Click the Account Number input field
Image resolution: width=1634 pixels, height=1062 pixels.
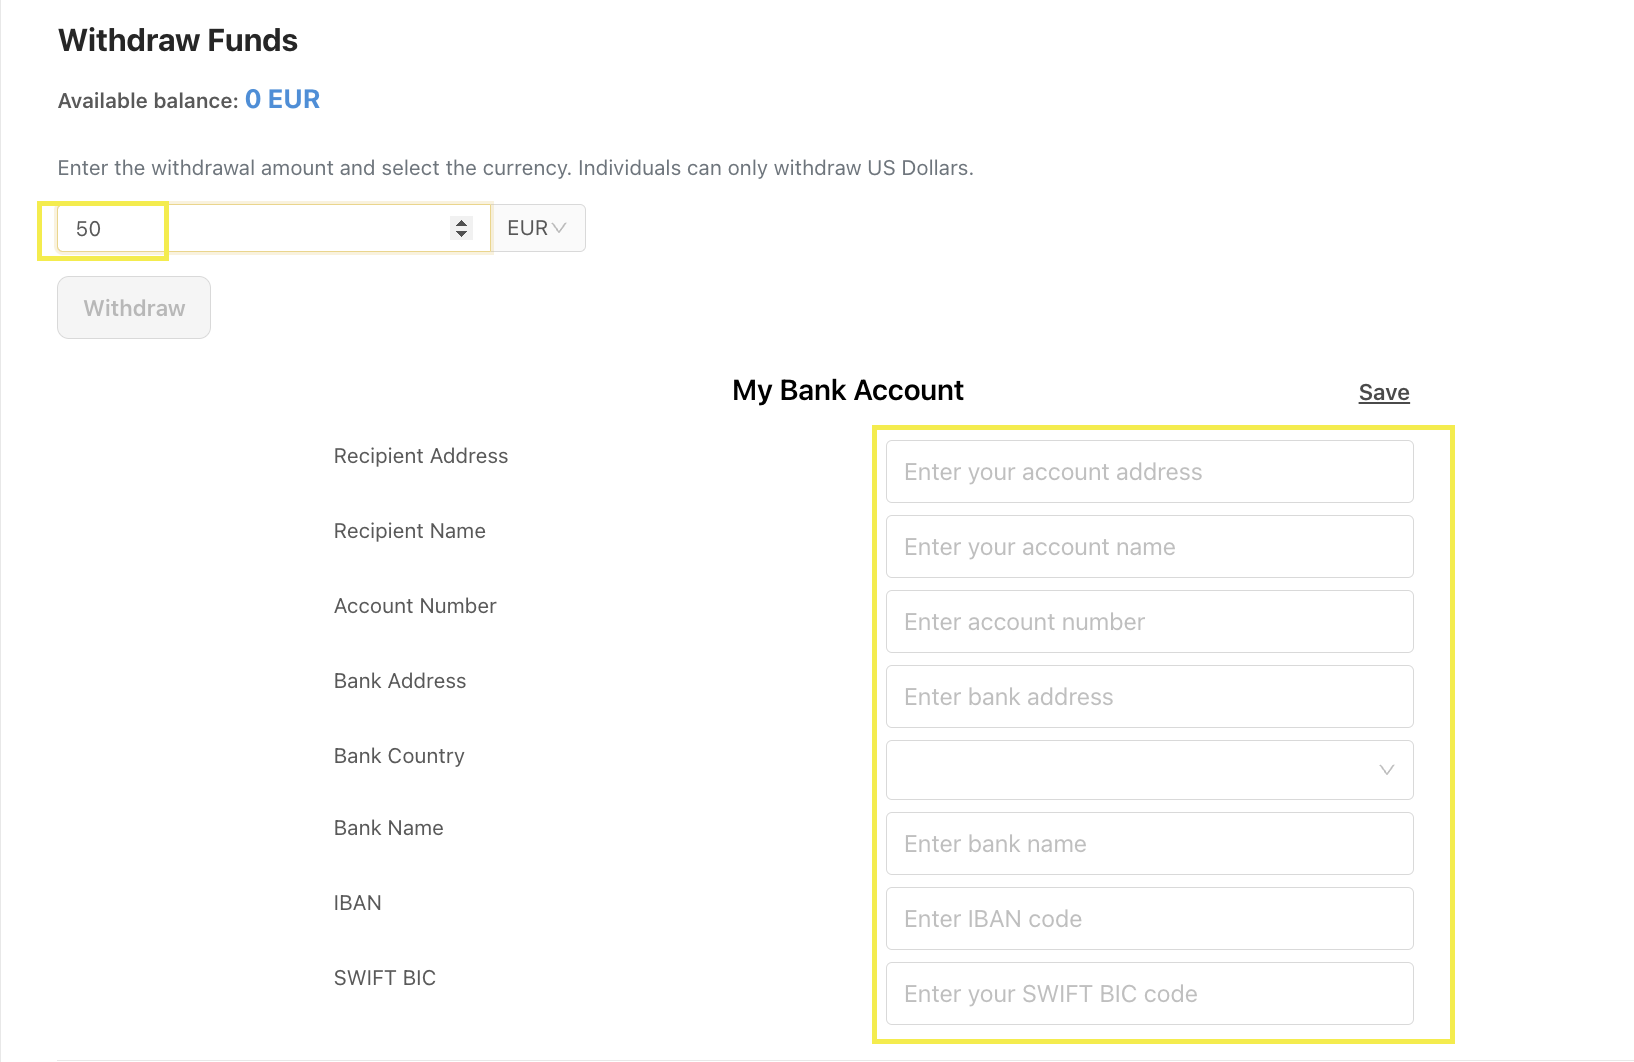tap(1149, 622)
